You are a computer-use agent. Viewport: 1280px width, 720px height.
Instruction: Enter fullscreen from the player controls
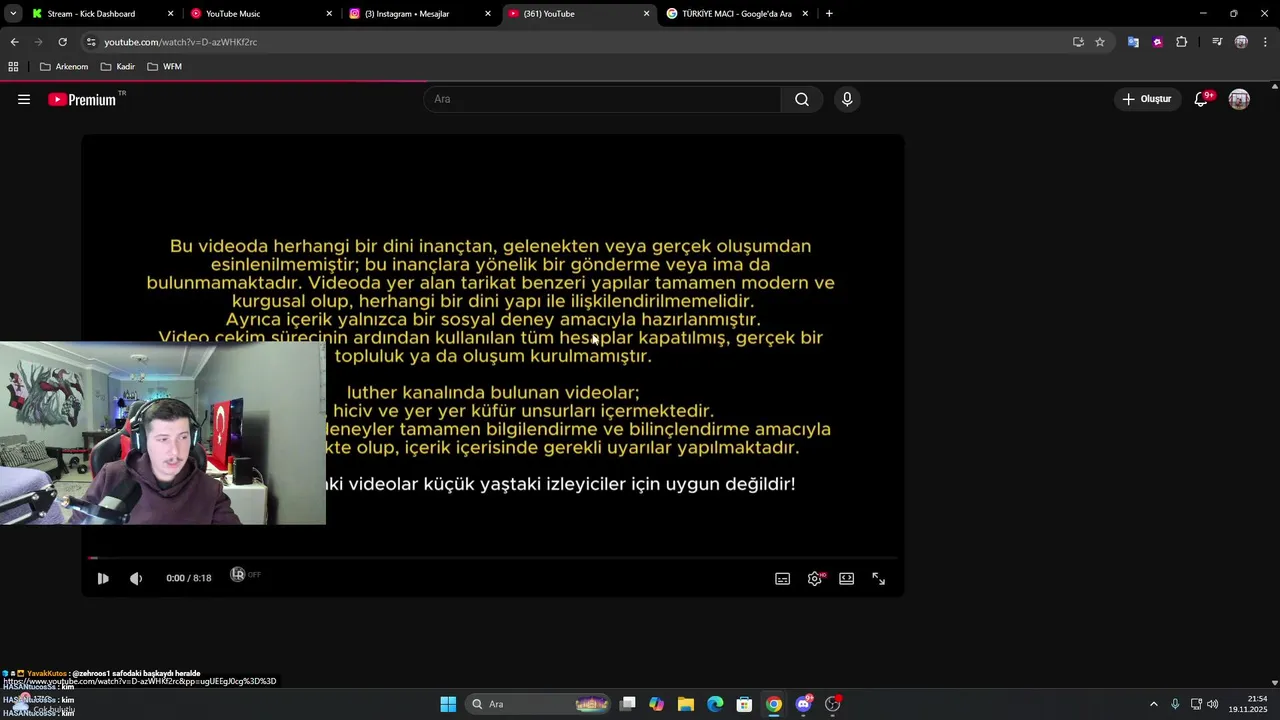click(879, 579)
